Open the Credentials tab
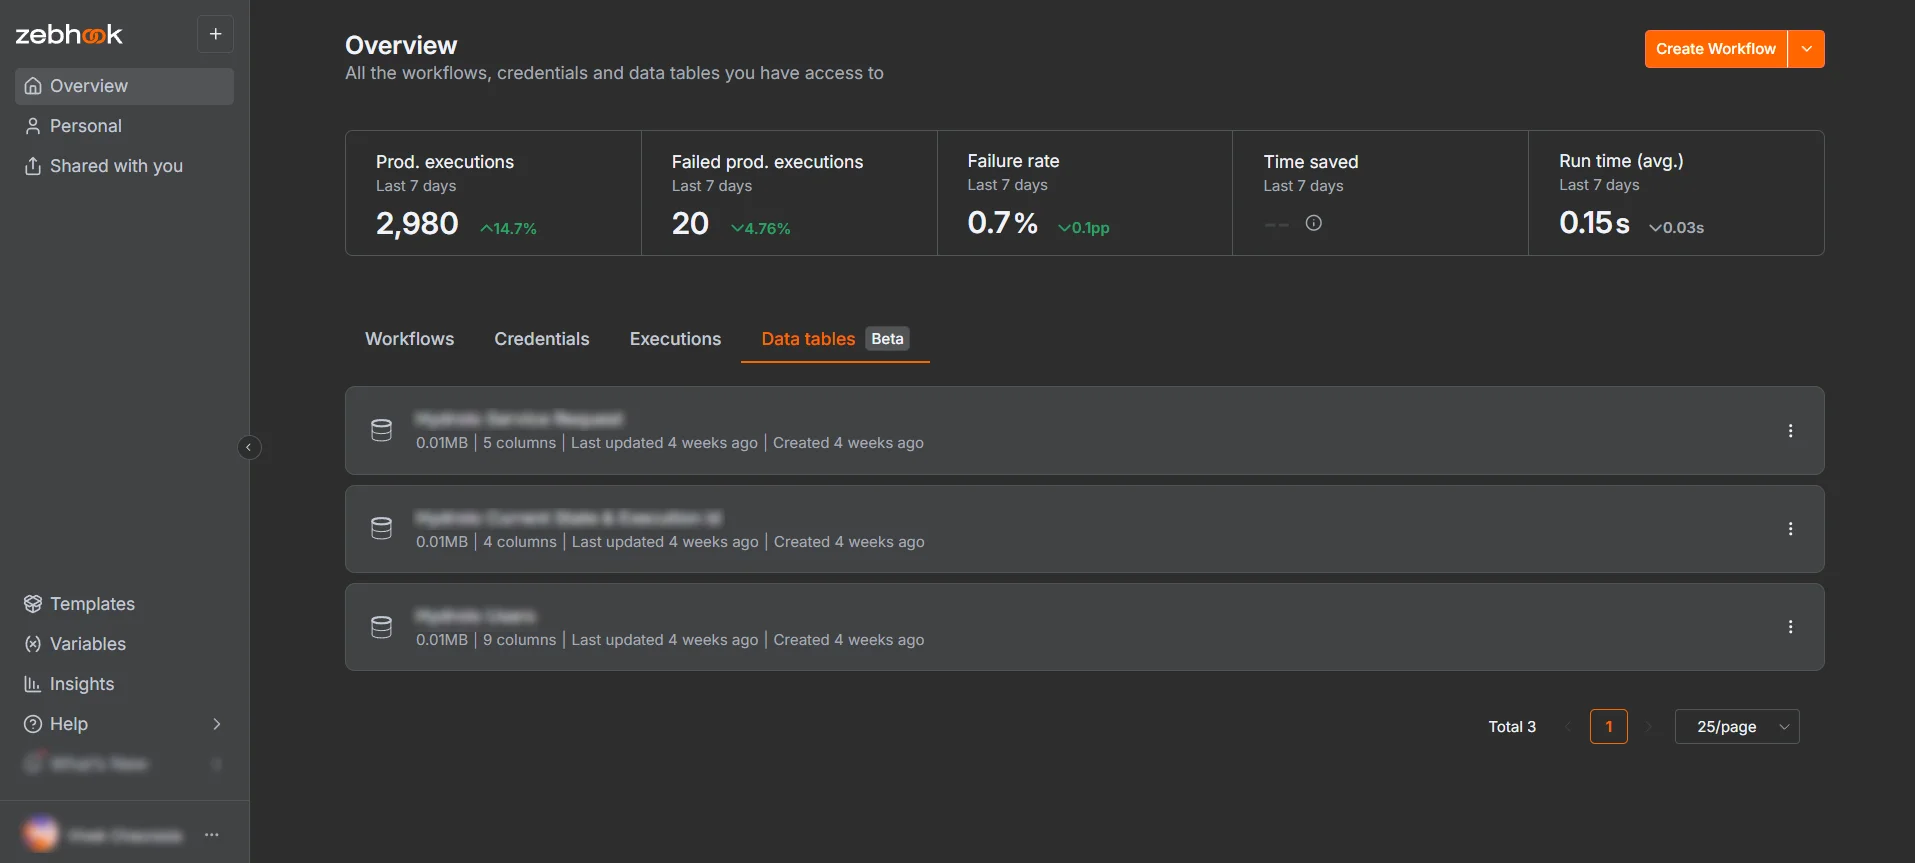 coord(541,339)
